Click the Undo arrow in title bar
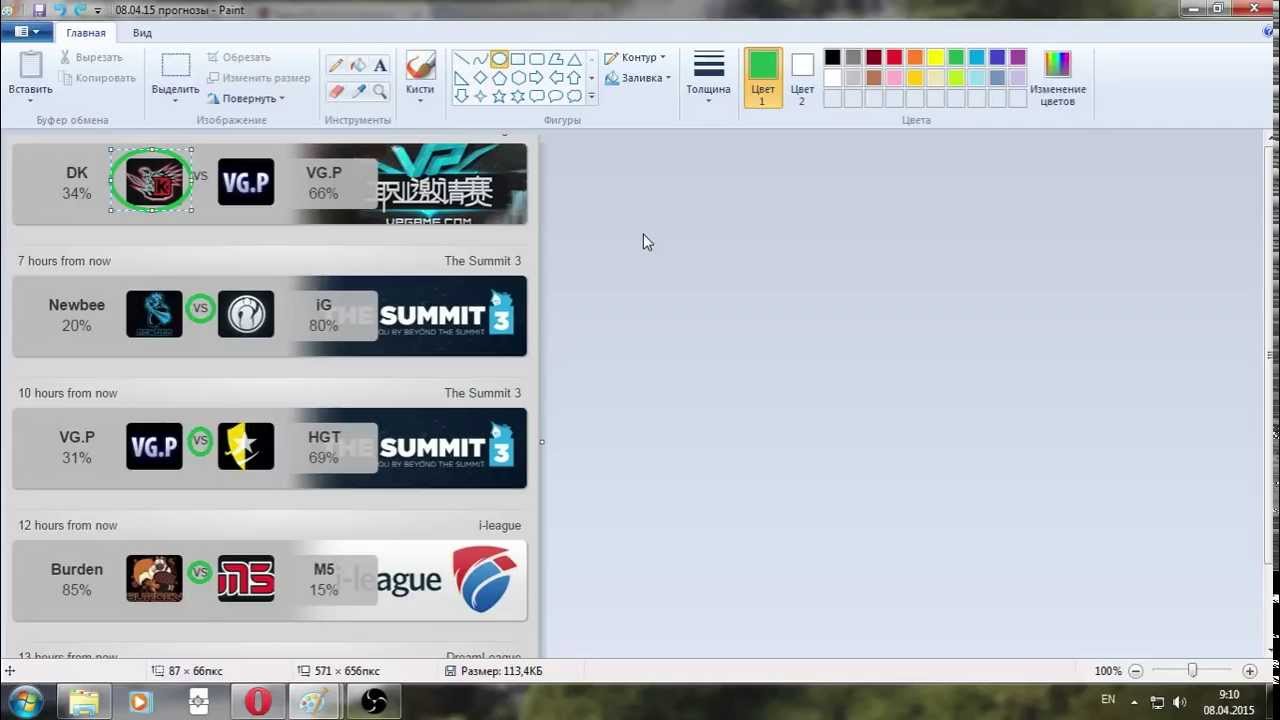1280x720 pixels. [x=60, y=10]
